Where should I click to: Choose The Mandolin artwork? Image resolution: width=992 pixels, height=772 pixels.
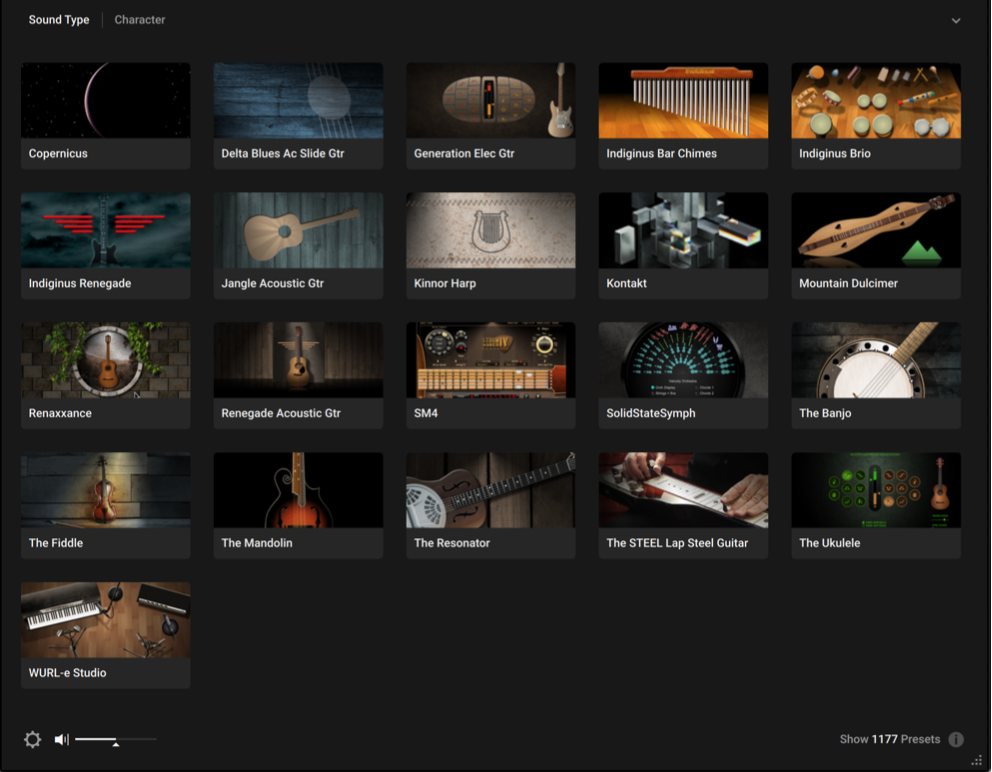[298, 490]
